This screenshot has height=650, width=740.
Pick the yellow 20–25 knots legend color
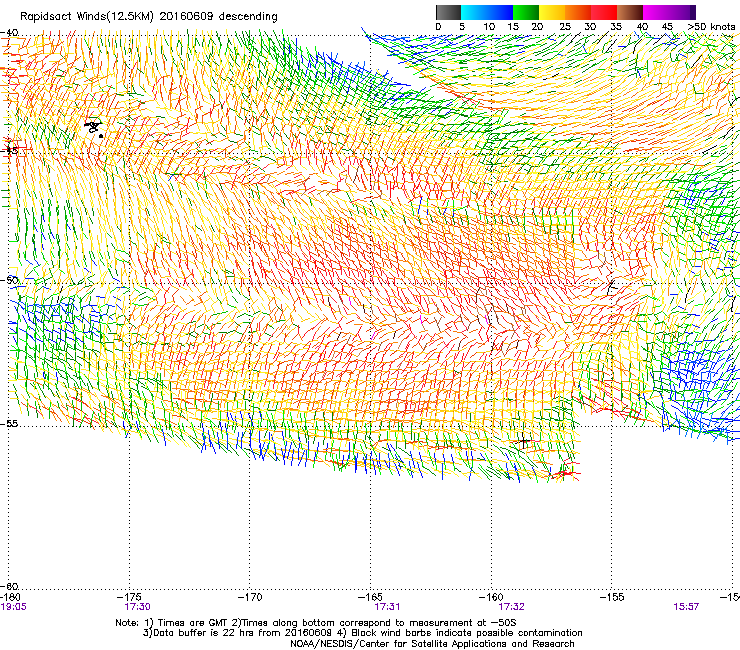point(552,12)
